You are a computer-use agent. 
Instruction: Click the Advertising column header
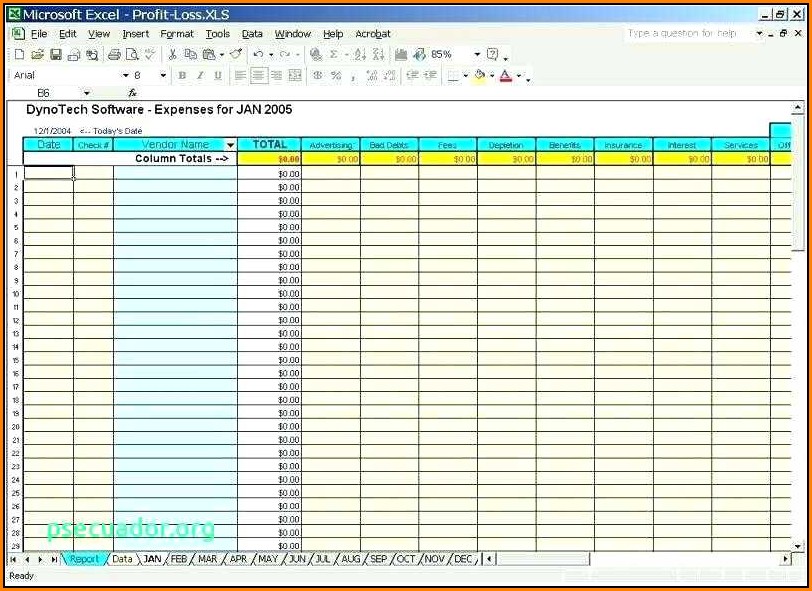click(x=331, y=145)
